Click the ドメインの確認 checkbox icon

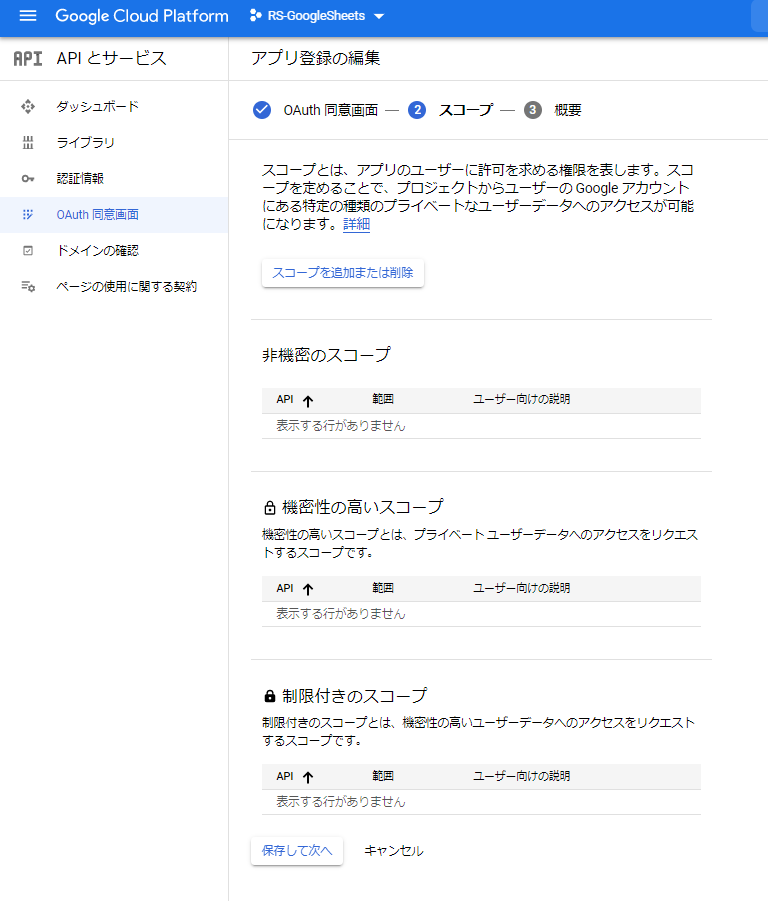28,251
